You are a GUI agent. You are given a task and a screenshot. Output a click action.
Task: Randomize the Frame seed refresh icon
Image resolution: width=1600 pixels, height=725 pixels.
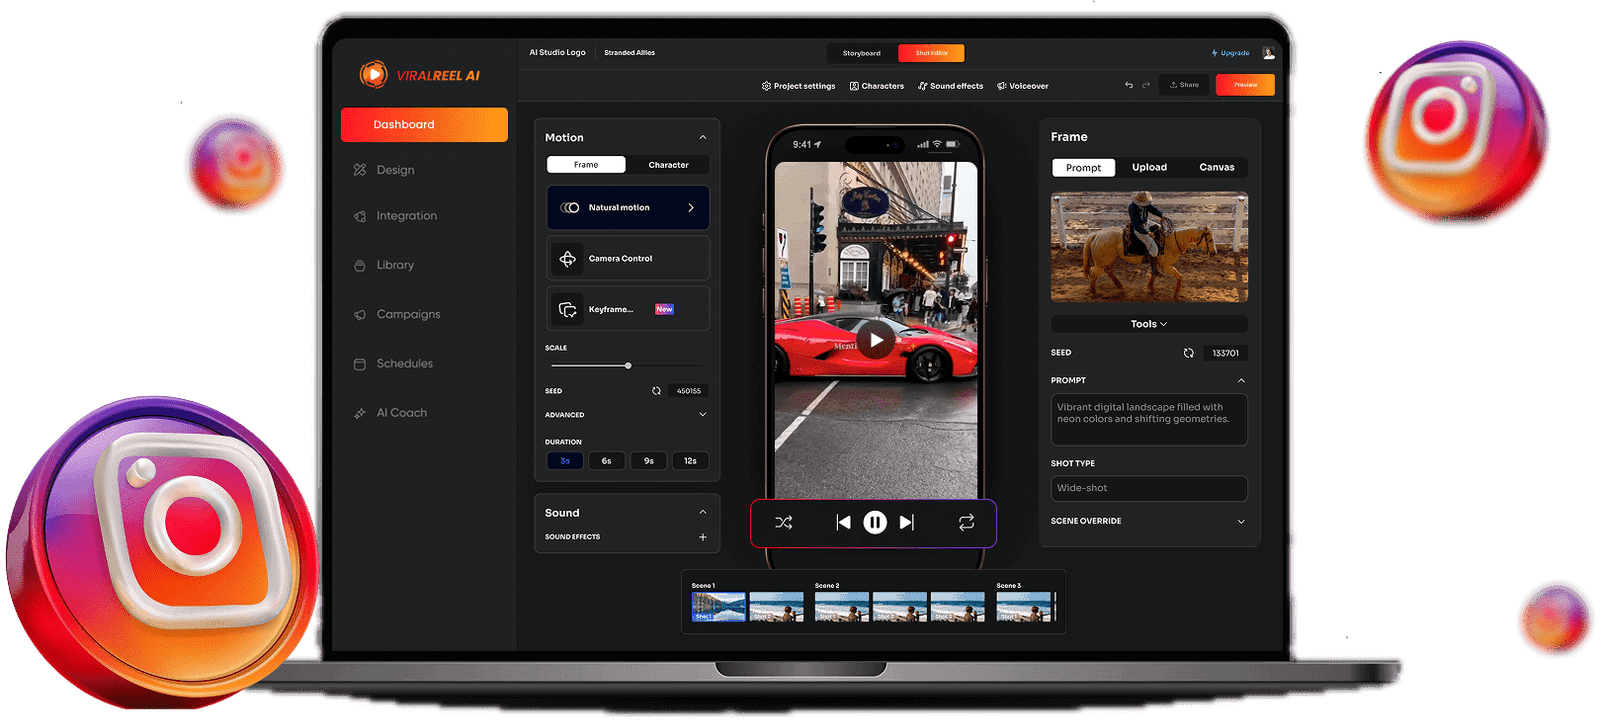coord(1189,353)
